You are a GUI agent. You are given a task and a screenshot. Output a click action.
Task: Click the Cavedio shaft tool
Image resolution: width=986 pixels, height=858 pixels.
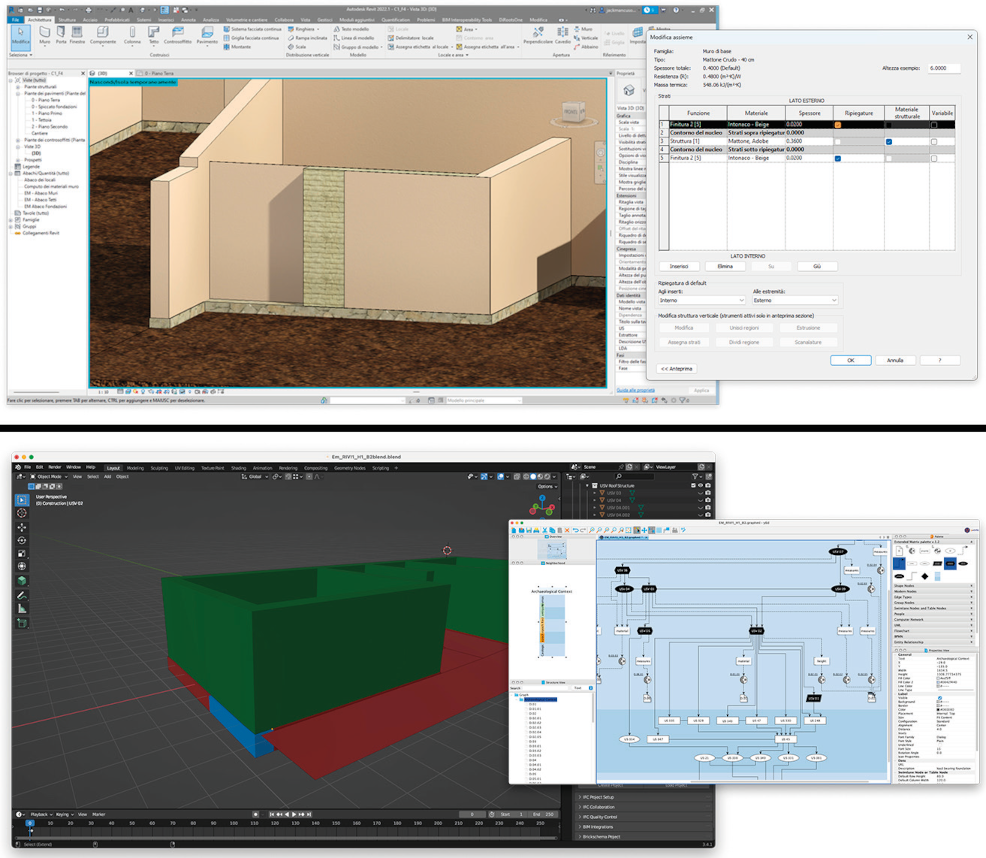(563, 36)
